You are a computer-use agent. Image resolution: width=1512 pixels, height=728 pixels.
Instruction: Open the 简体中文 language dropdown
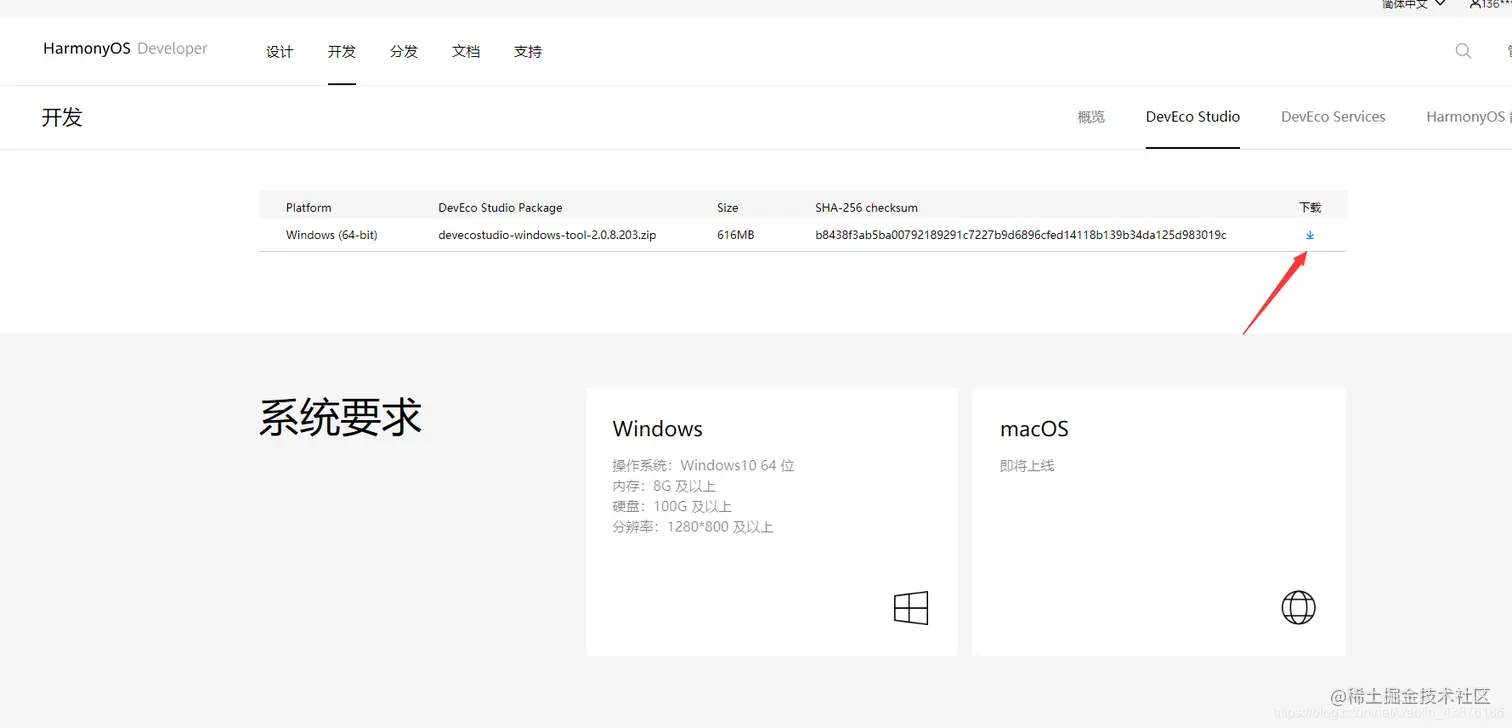pos(1414,5)
